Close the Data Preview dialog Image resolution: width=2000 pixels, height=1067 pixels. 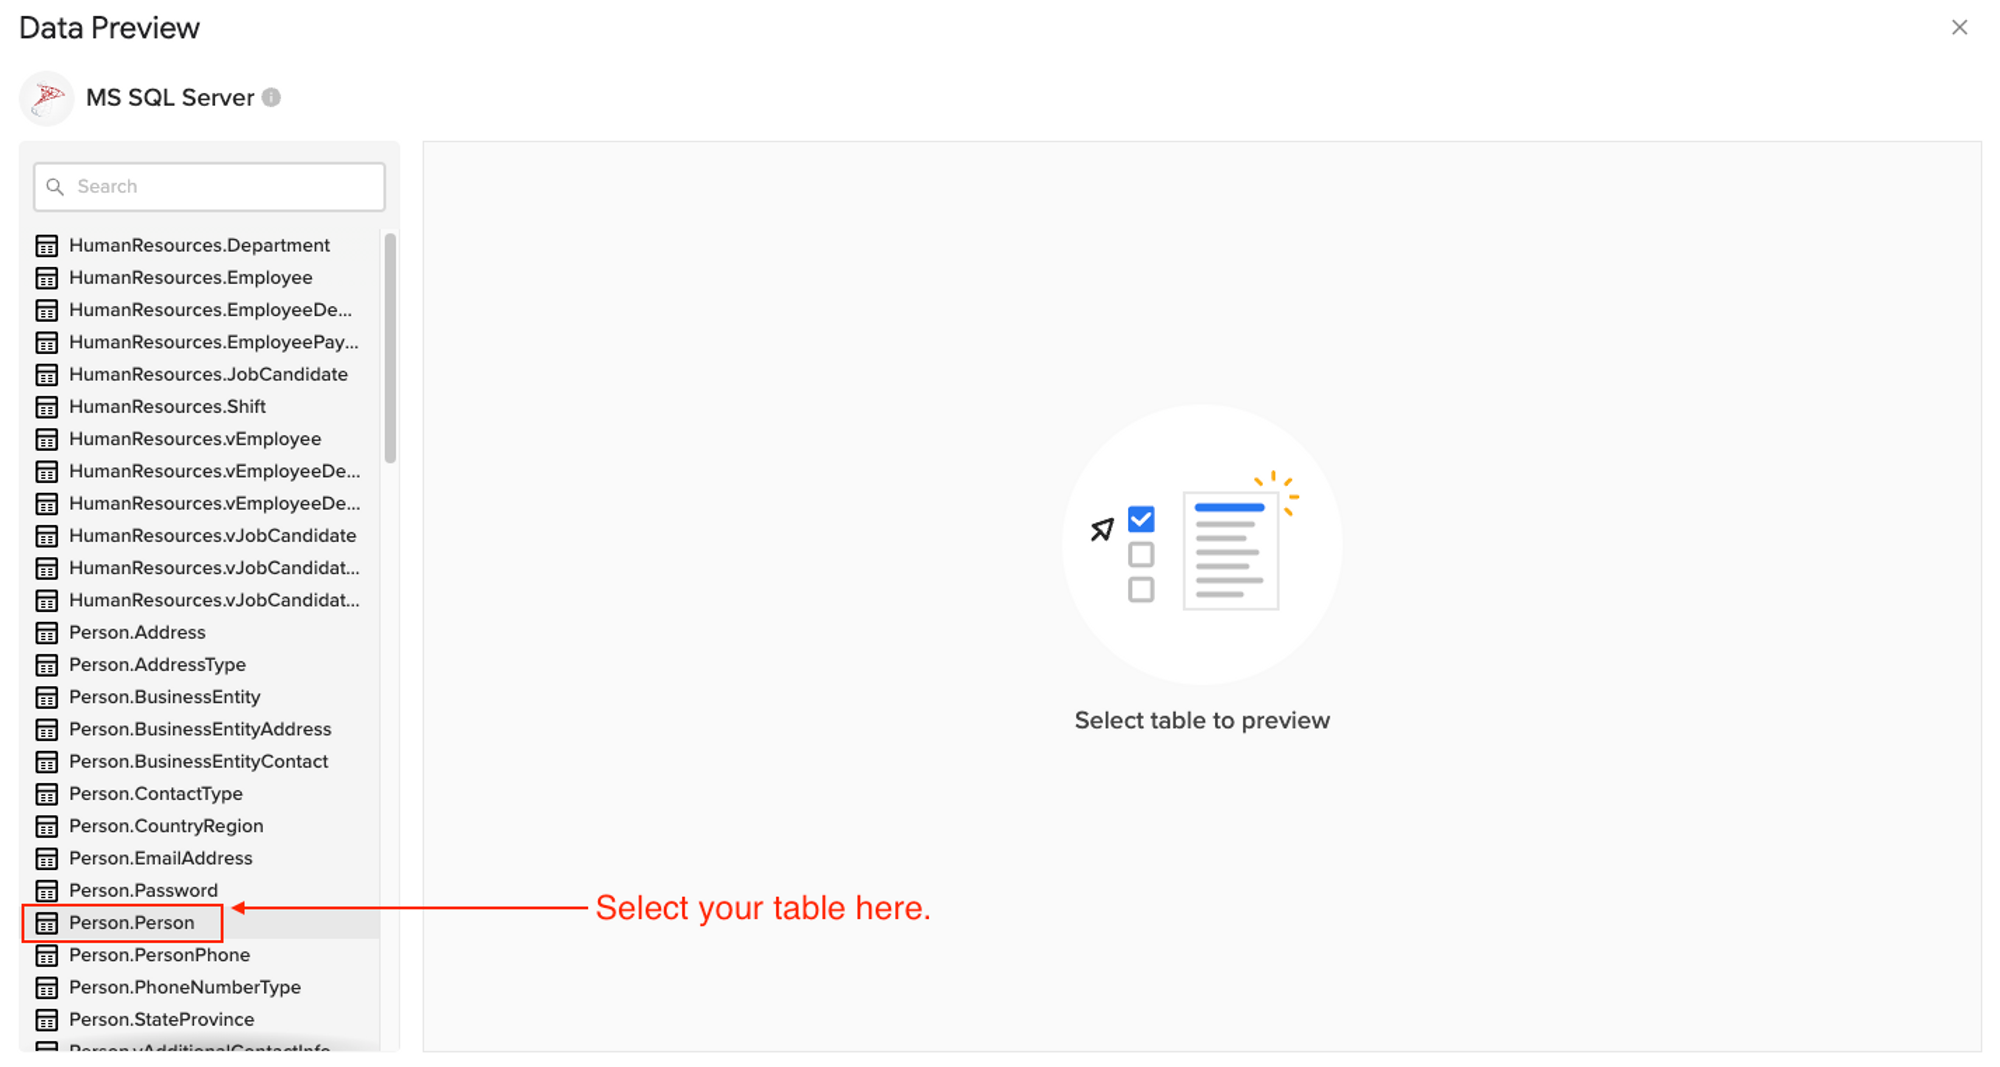pyautogui.click(x=1959, y=28)
